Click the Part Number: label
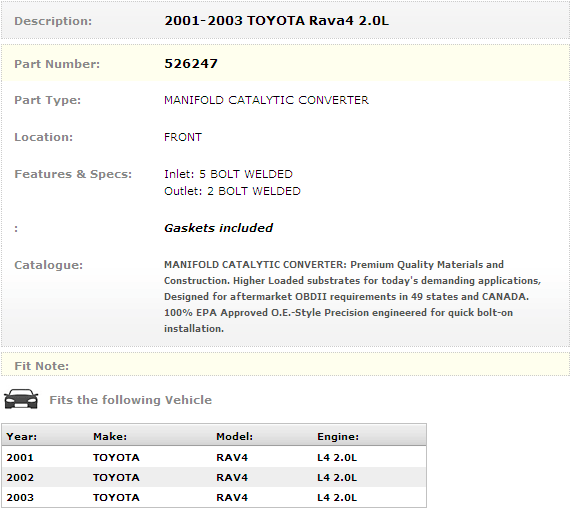570x532 pixels. coord(57,64)
